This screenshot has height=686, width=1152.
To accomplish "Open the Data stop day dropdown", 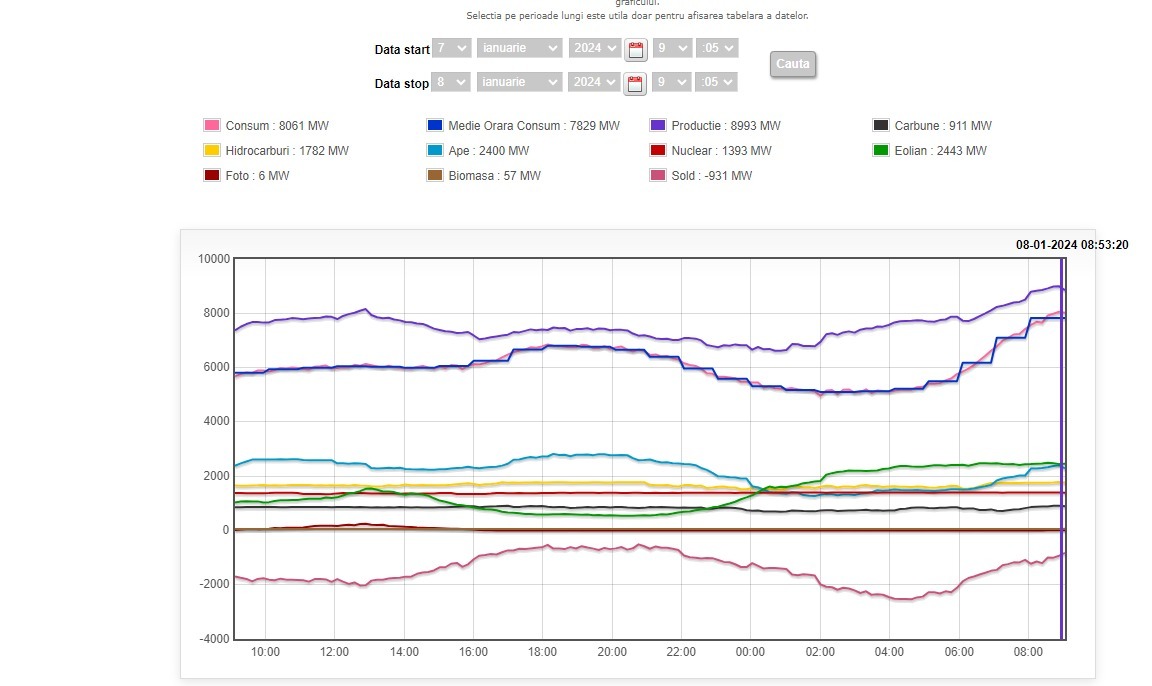I will point(450,82).
